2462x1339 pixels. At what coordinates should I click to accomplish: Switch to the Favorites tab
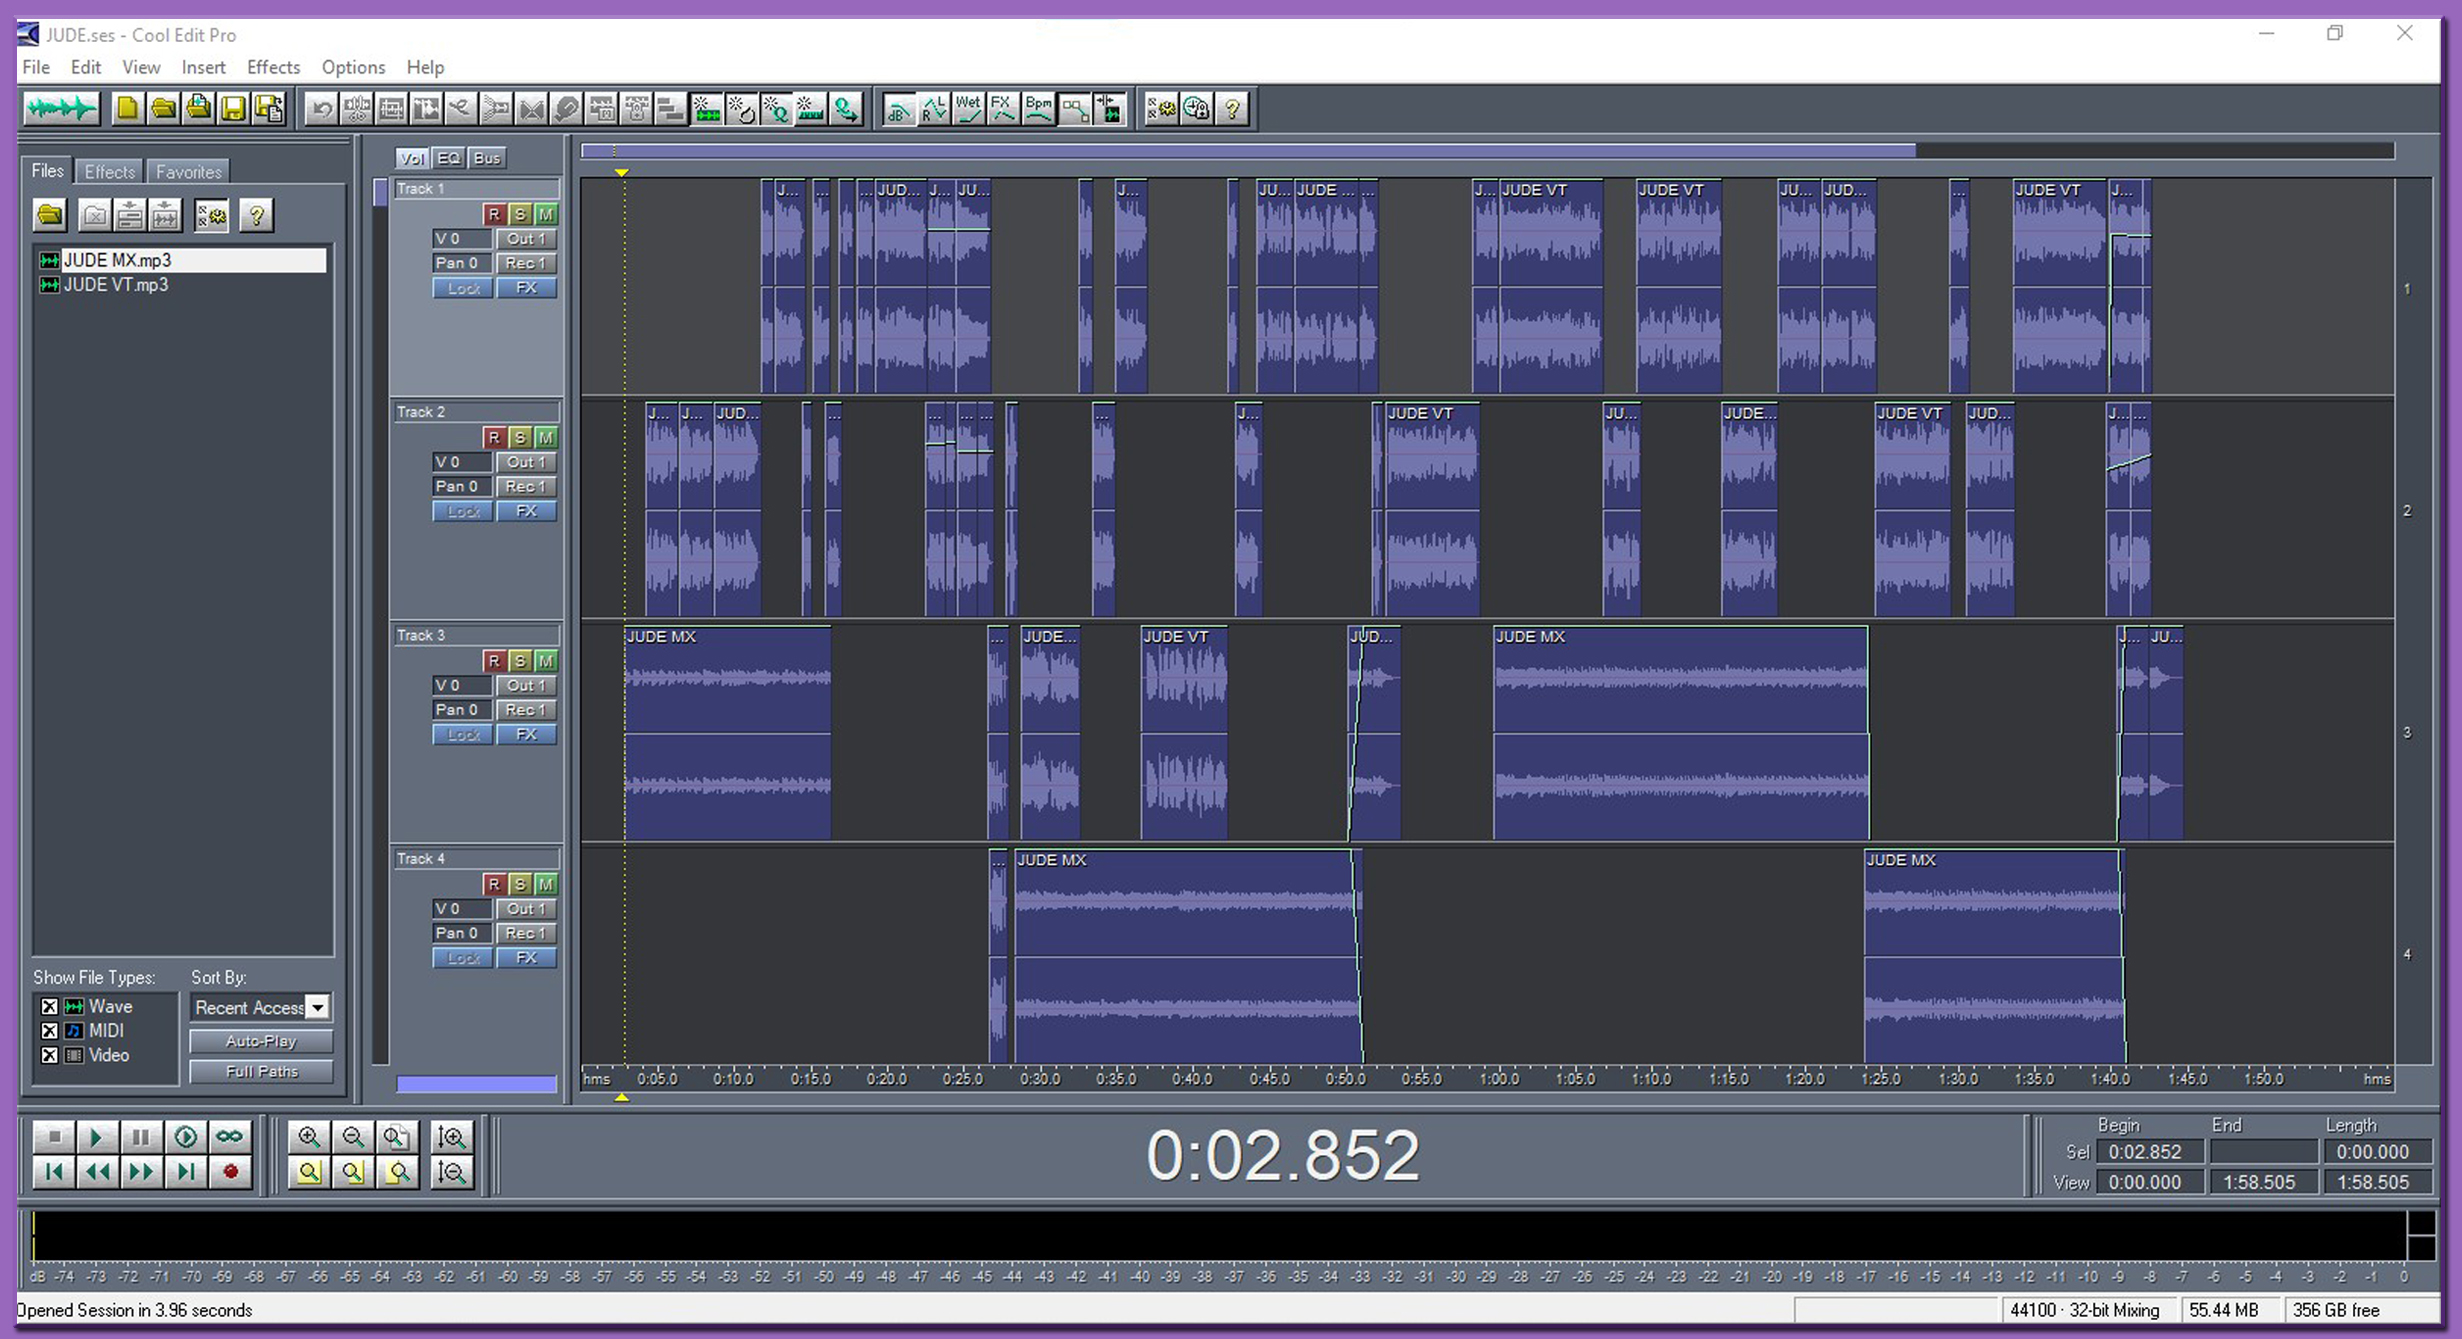tap(188, 171)
